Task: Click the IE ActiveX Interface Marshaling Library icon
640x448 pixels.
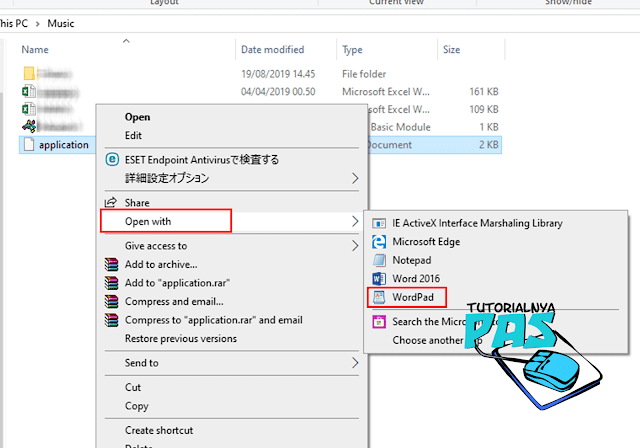Action: click(379, 223)
